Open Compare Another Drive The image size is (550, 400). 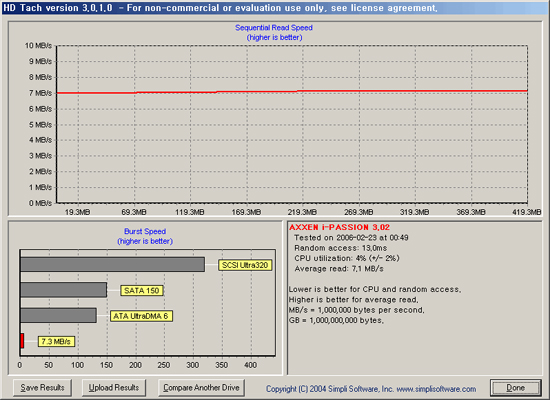[201, 388]
